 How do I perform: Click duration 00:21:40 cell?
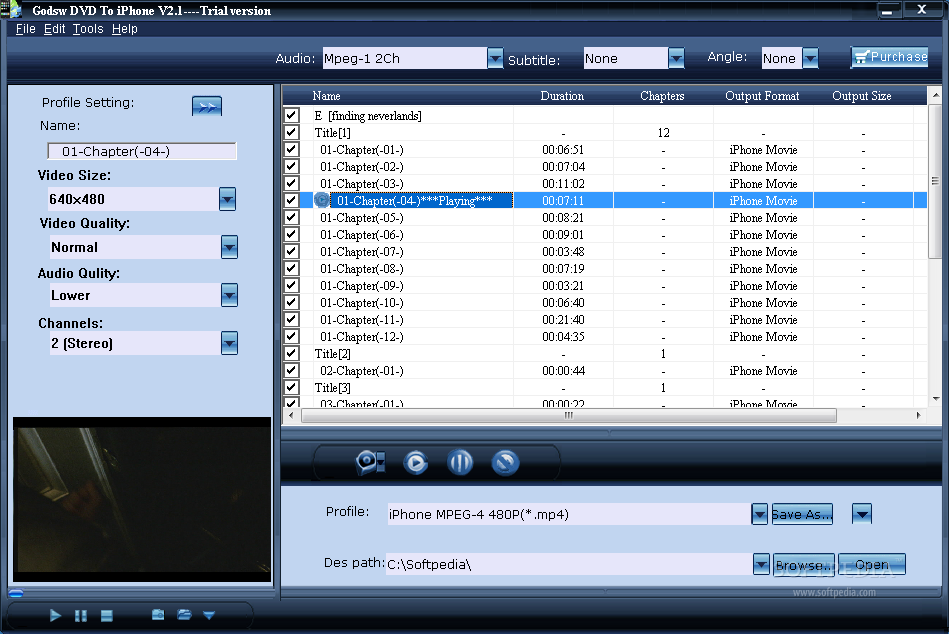pos(563,319)
